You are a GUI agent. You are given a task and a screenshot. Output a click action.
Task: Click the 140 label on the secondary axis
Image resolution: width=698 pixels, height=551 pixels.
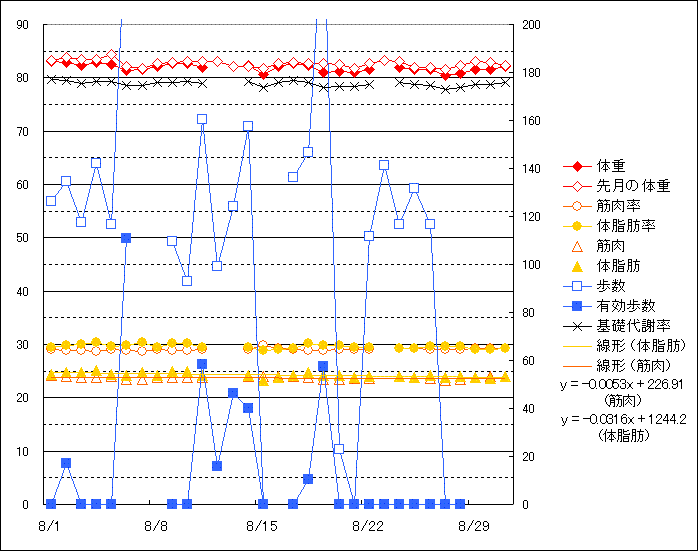point(532,169)
